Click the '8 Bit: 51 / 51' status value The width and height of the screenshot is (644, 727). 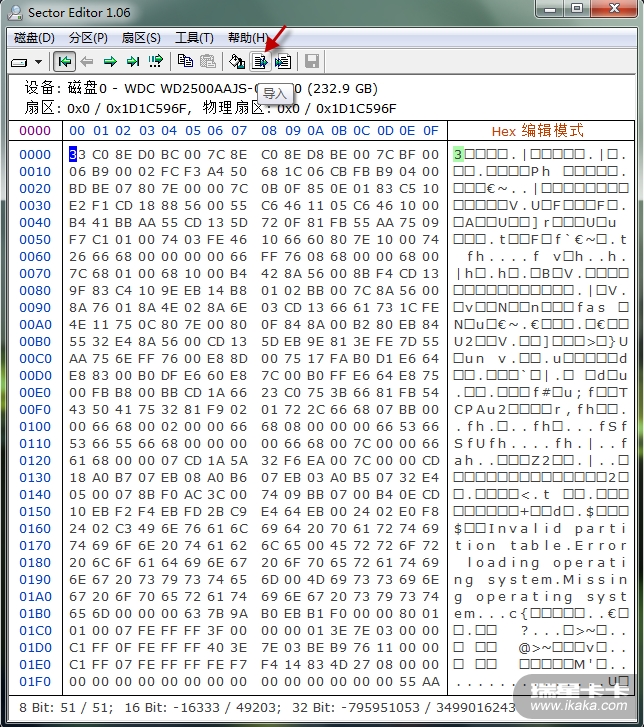click(x=66, y=708)
